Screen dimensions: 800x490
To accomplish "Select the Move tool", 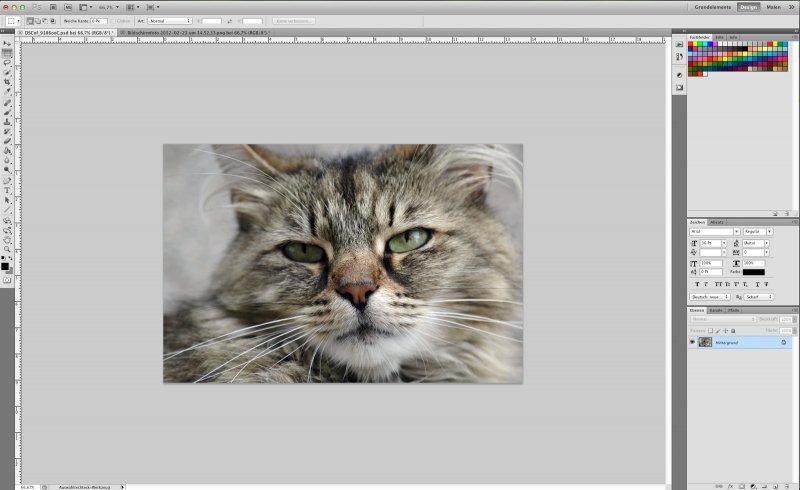I will click(x=7, y=44).
